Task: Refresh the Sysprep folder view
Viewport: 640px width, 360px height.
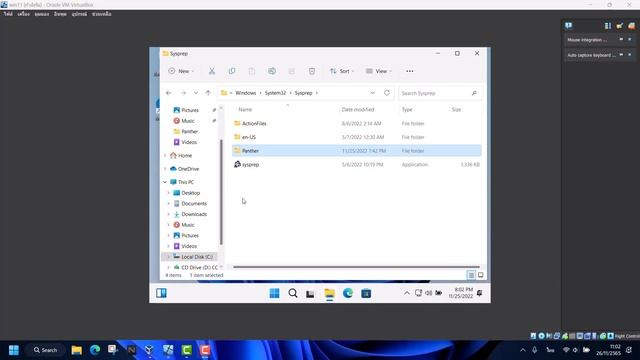Action: coord(387,93)
